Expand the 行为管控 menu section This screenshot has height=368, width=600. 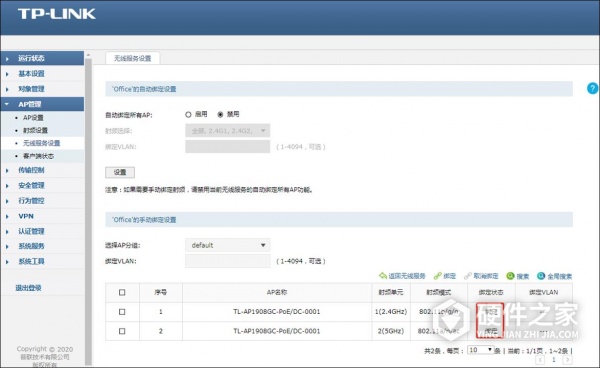click(42, 201)
